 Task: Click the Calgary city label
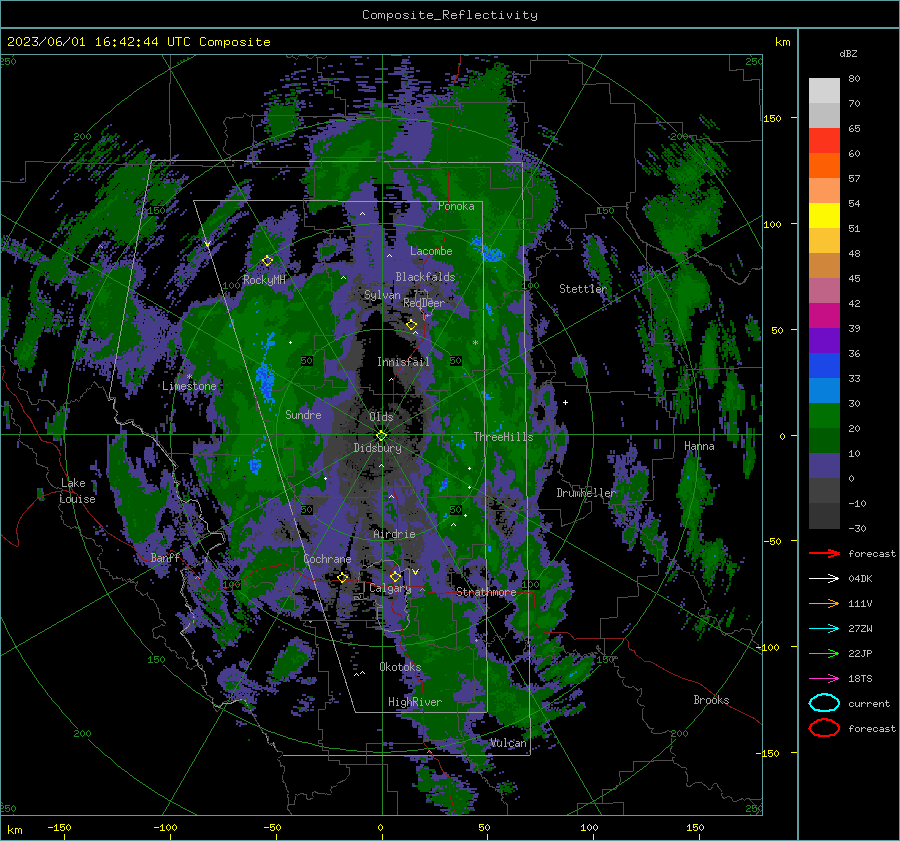point(390,588)
